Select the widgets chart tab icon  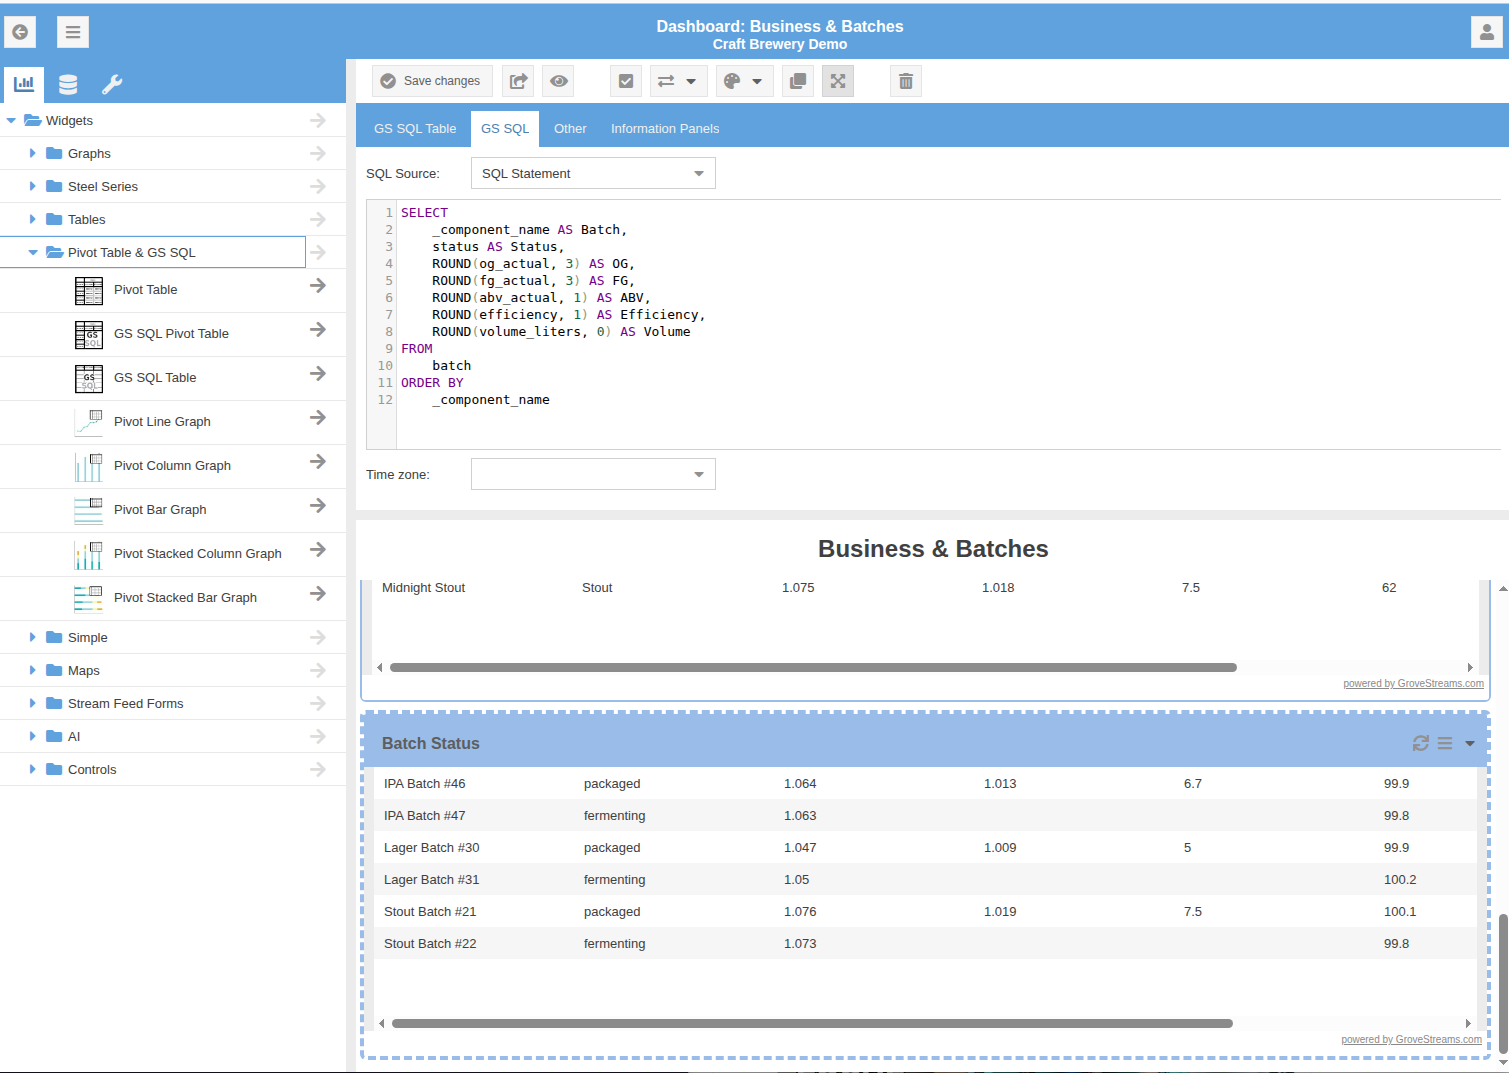pos(23,84)
